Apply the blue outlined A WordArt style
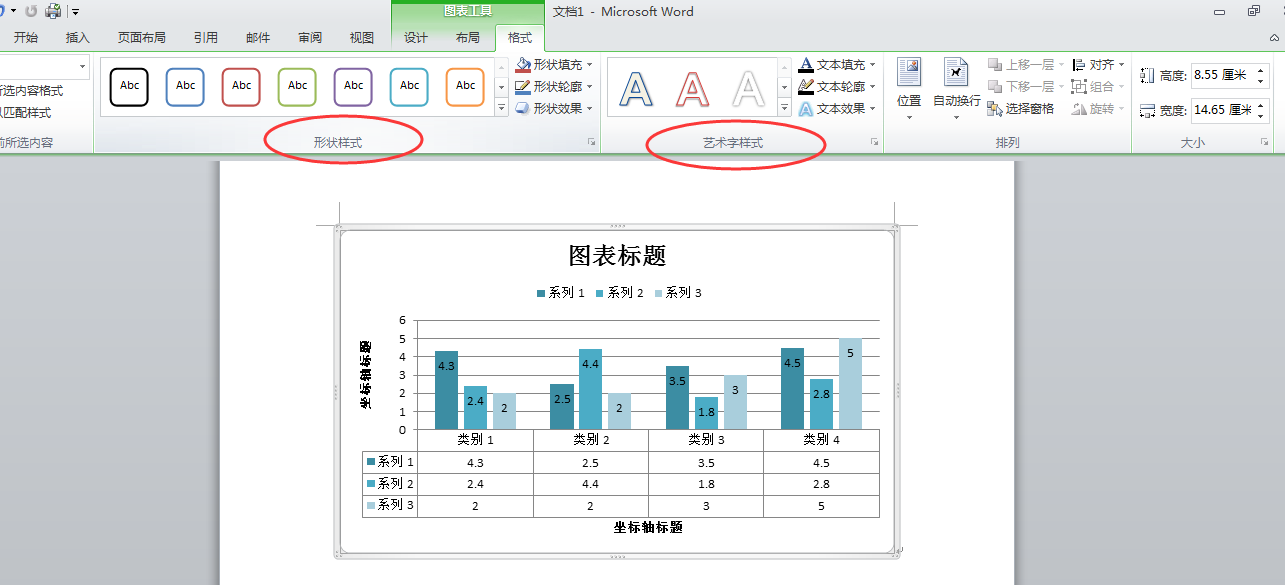This screenshot has height=585, width=1285. [x=636, y=88]
